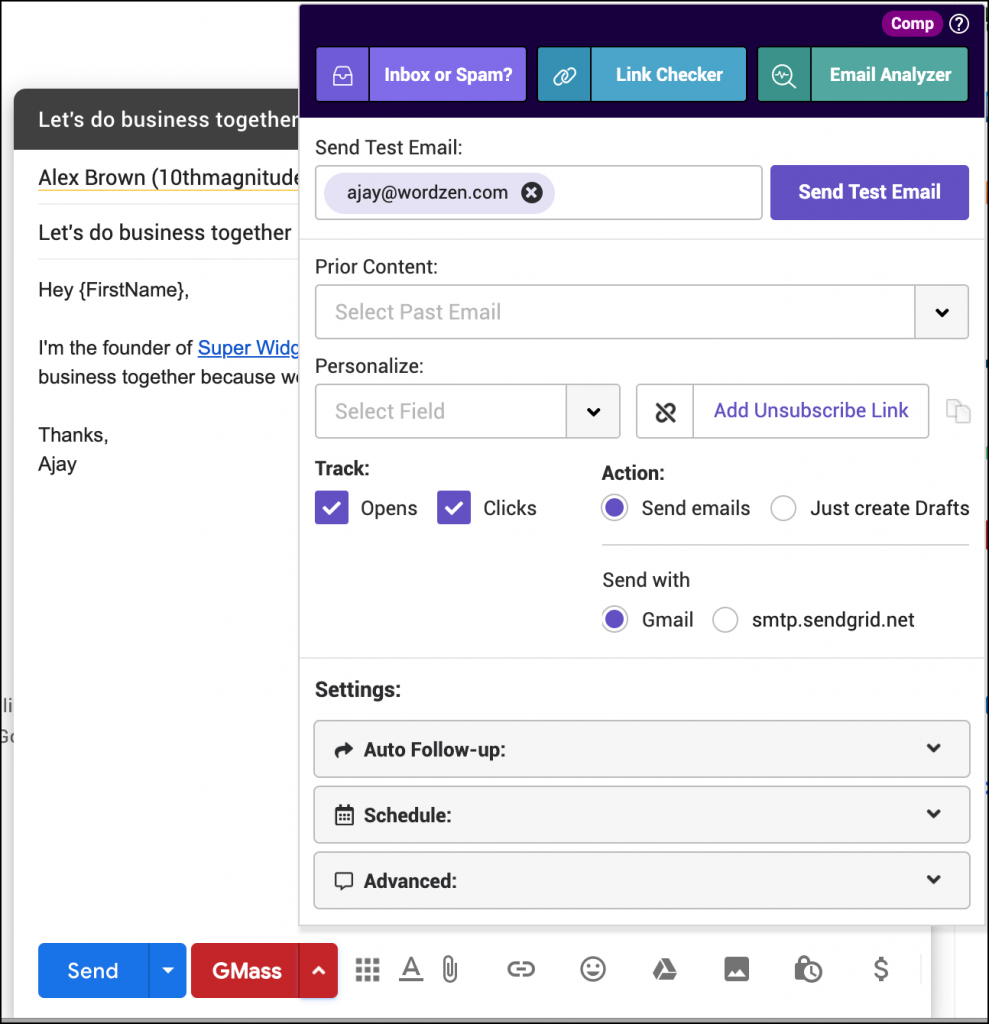
Task: Expand the Auto Follow-up settings section
Action: point(641,749)
